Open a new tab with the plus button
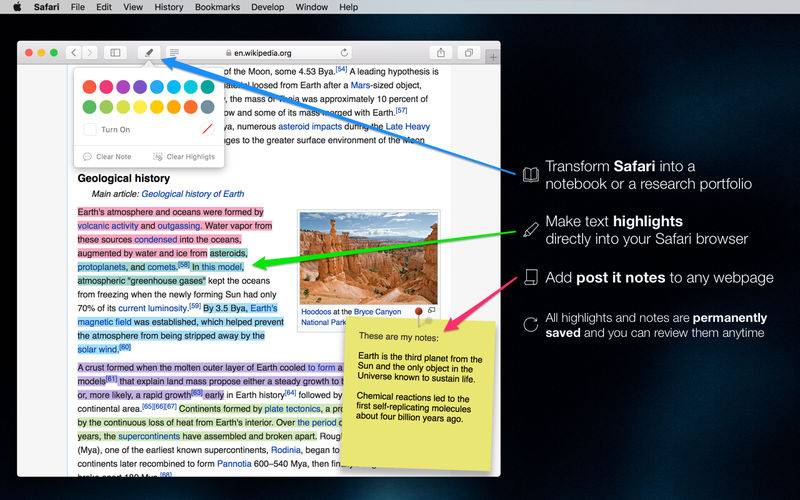This screenshot has height=500, width=800. (493, 58)
